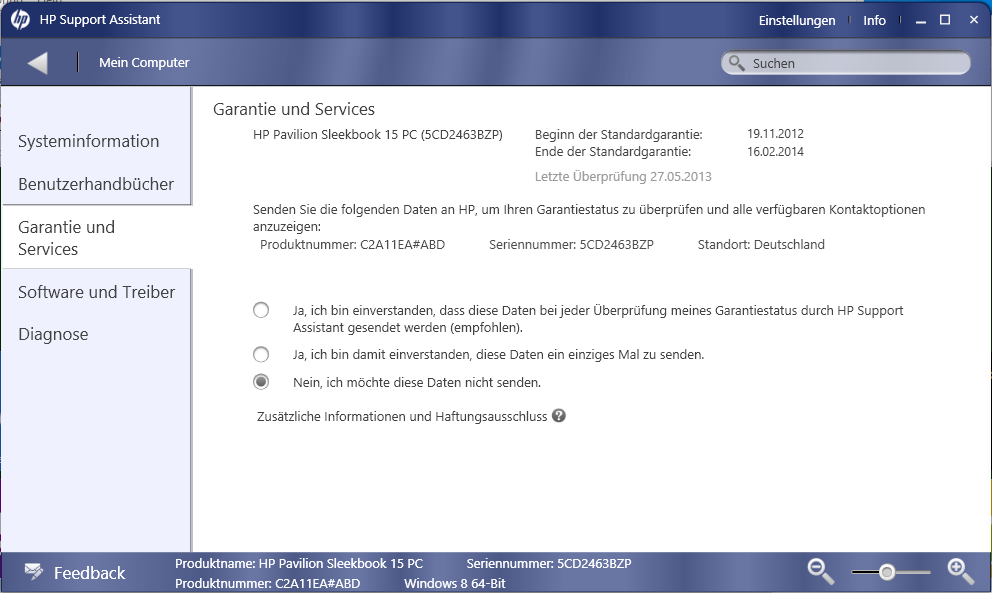Click warranty end date 16.02.2014
The width and height of the screenshot is (992, 593).
tap(775, 151)
